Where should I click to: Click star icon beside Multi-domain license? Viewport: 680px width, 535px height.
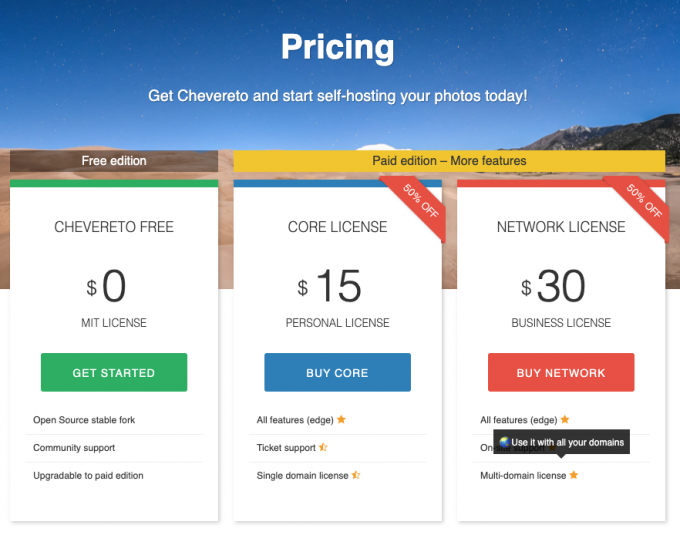click(574, 476)
